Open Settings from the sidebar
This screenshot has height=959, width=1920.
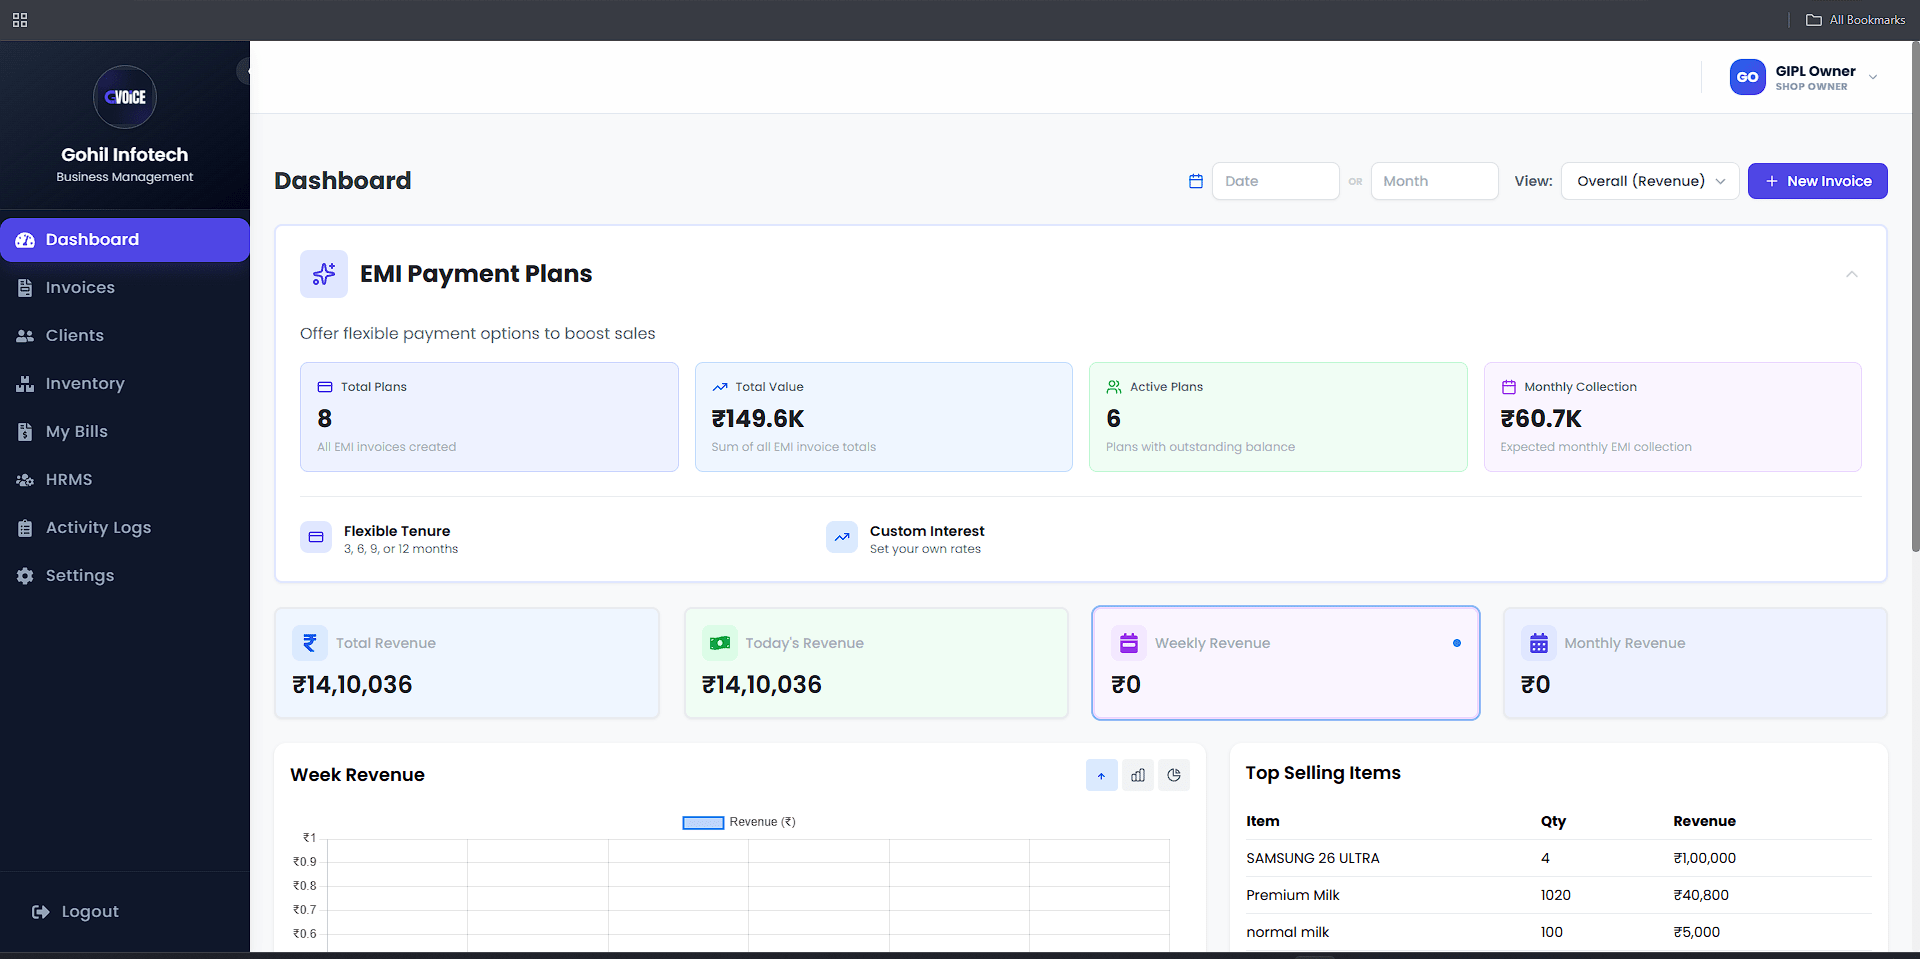(125, 576)
